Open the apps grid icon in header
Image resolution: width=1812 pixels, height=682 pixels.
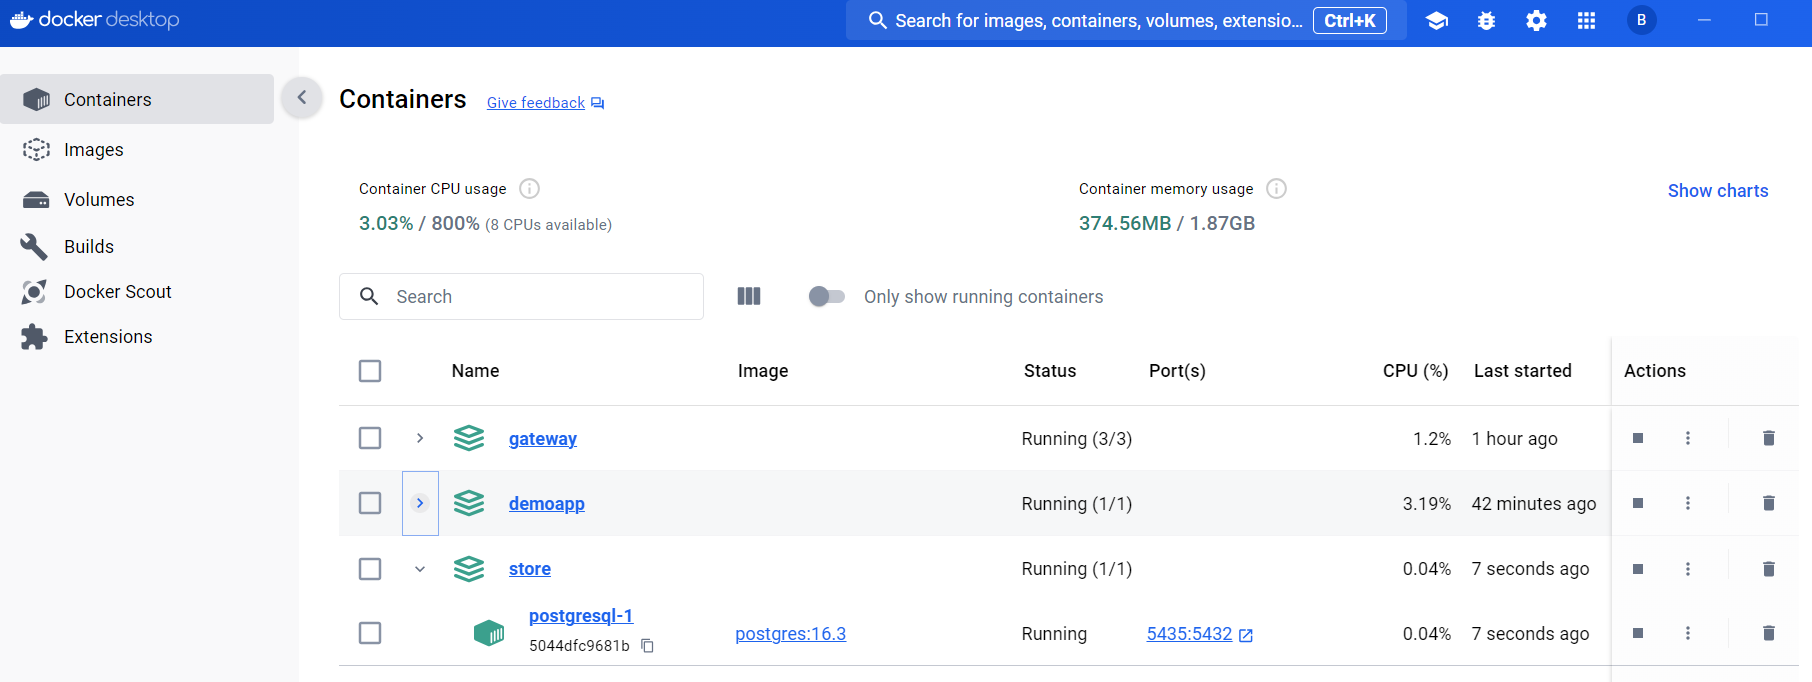[1587, 21]
